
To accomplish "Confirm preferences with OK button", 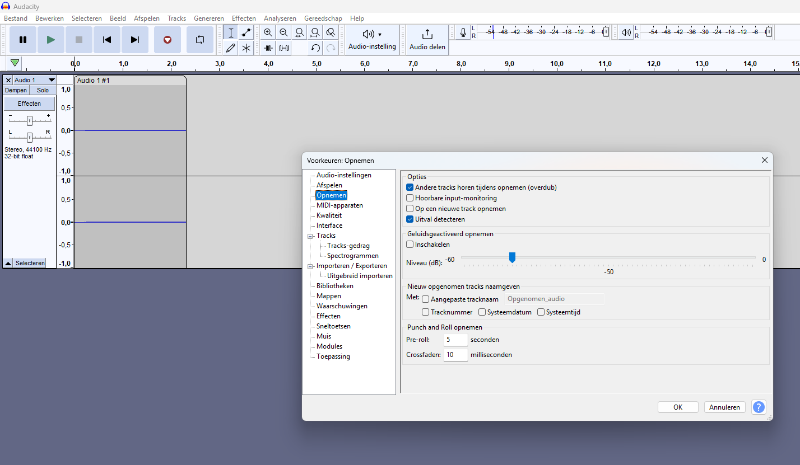I will click(x=677, y=407).
